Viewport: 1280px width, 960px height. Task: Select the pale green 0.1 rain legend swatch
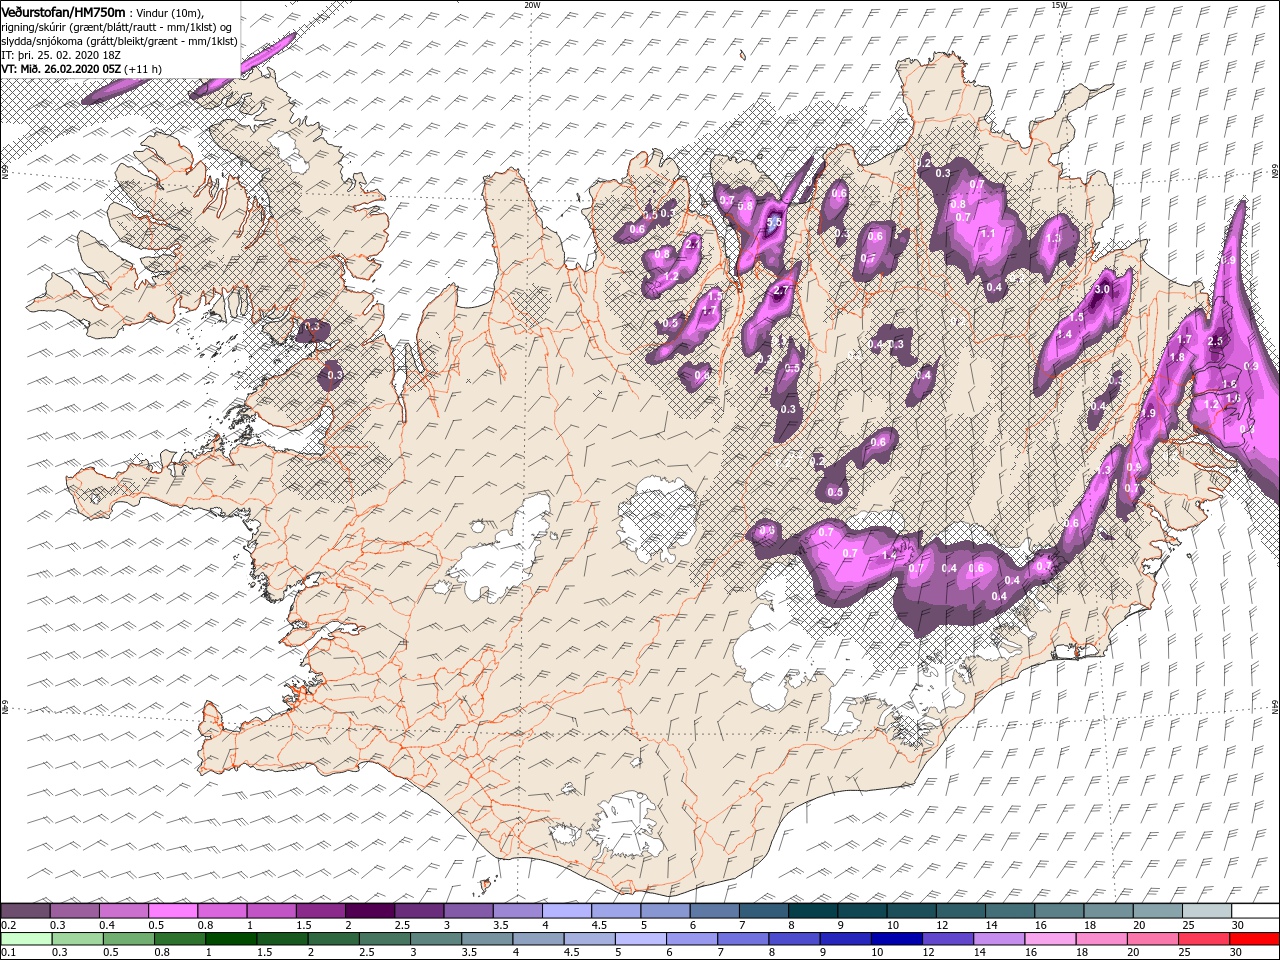pos(26,939)
